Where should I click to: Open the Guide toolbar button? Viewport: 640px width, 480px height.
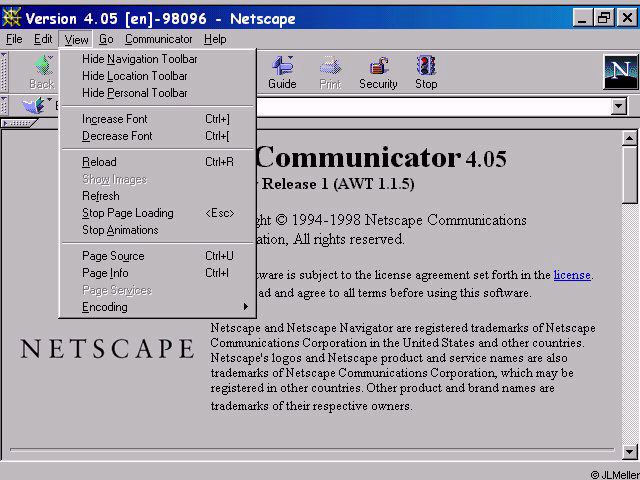(282, 73)
